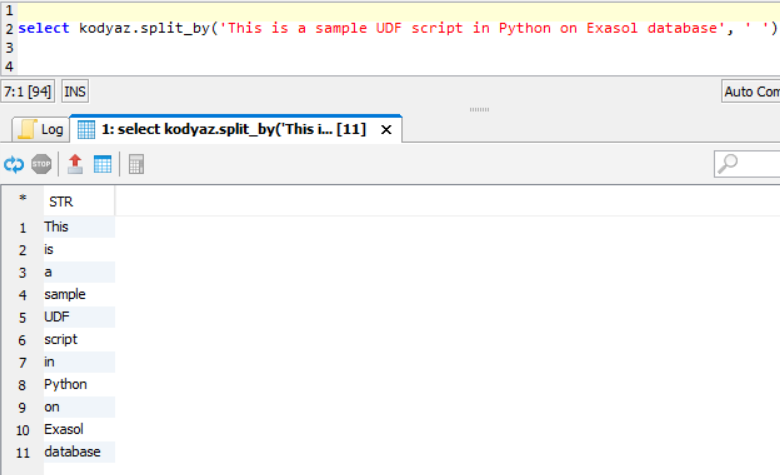
Task: Select the 'database' cell
Action: 79,452
